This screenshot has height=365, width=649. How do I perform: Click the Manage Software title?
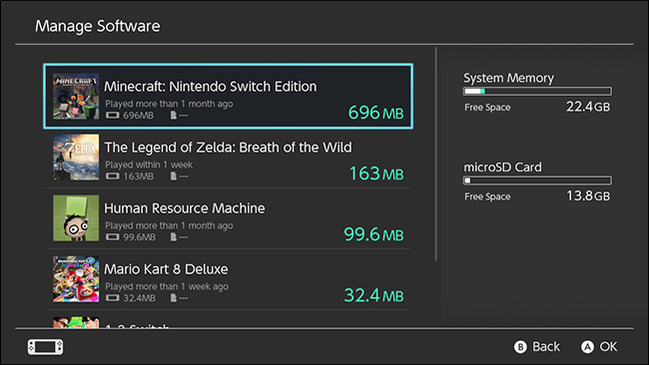click(97, 26)
